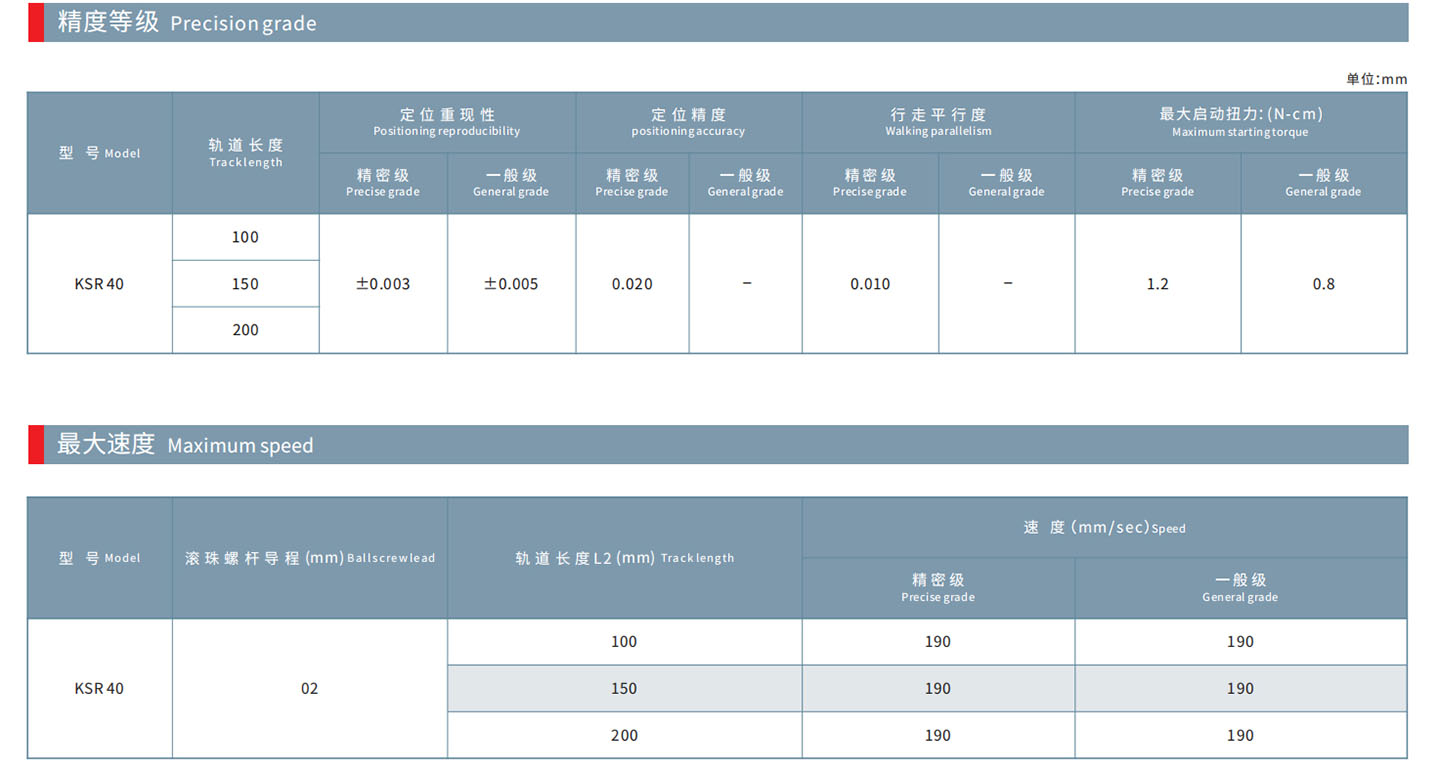Viewport: 1440px width, 771px height.
Task: Click the ±0.005 general grade value
Action: point(511,284)
